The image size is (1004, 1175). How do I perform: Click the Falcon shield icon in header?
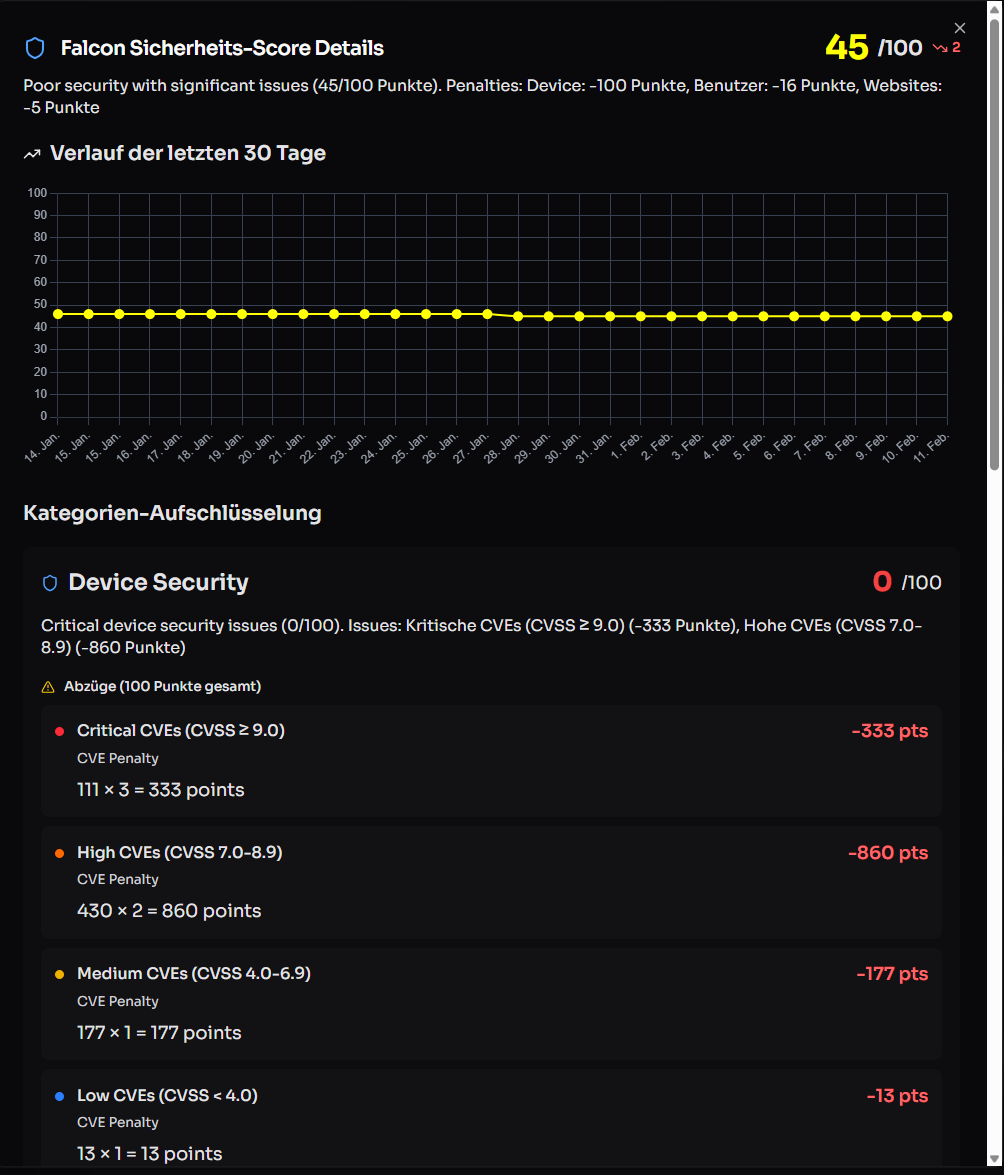pyautogui.click(x=35, y=48)
